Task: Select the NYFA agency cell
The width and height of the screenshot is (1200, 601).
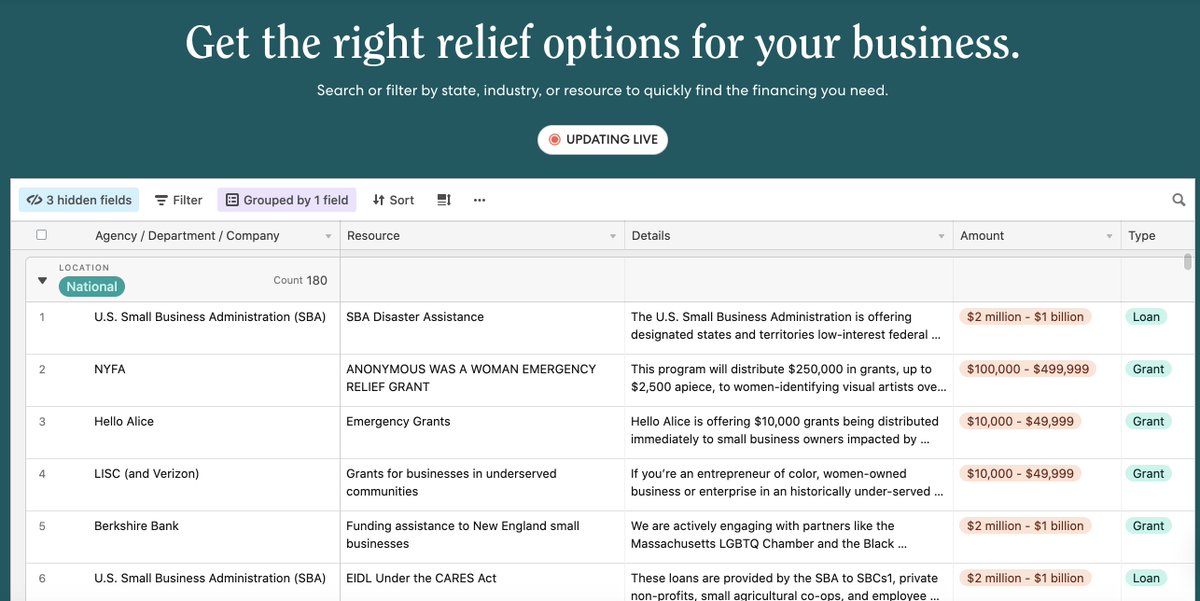Action: (182, 380)
